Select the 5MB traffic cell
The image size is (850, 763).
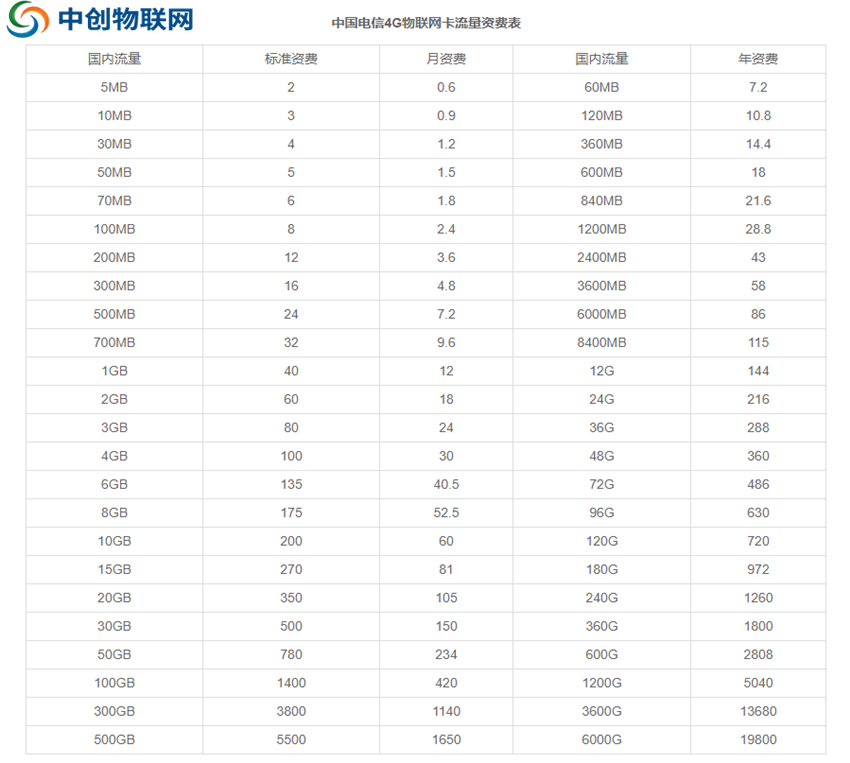pos(114,87)
